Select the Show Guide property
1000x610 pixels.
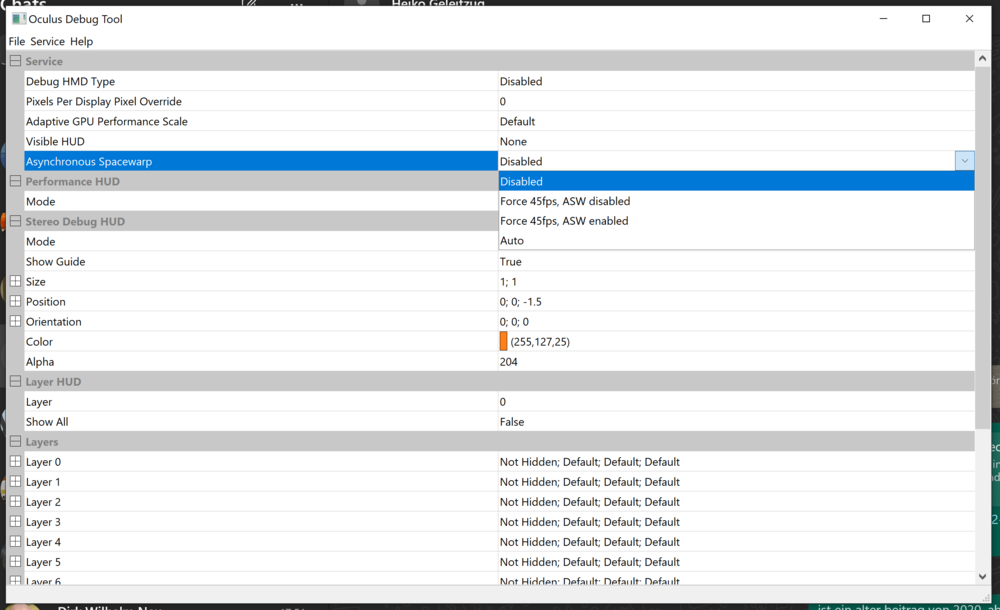pyautogui.click(x=261, y=262)
